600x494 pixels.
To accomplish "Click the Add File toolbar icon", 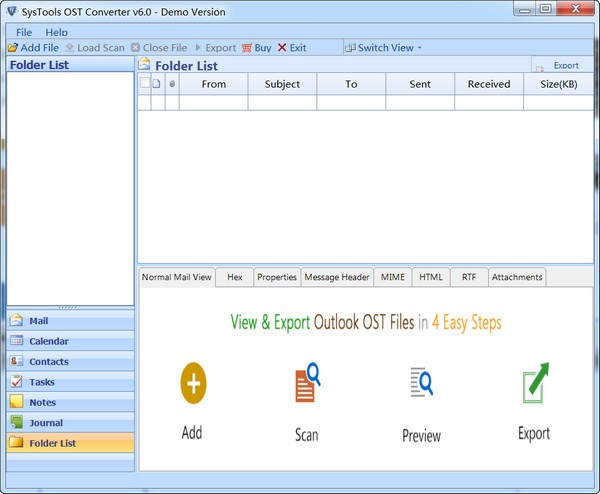I will [x=13, y=48].
